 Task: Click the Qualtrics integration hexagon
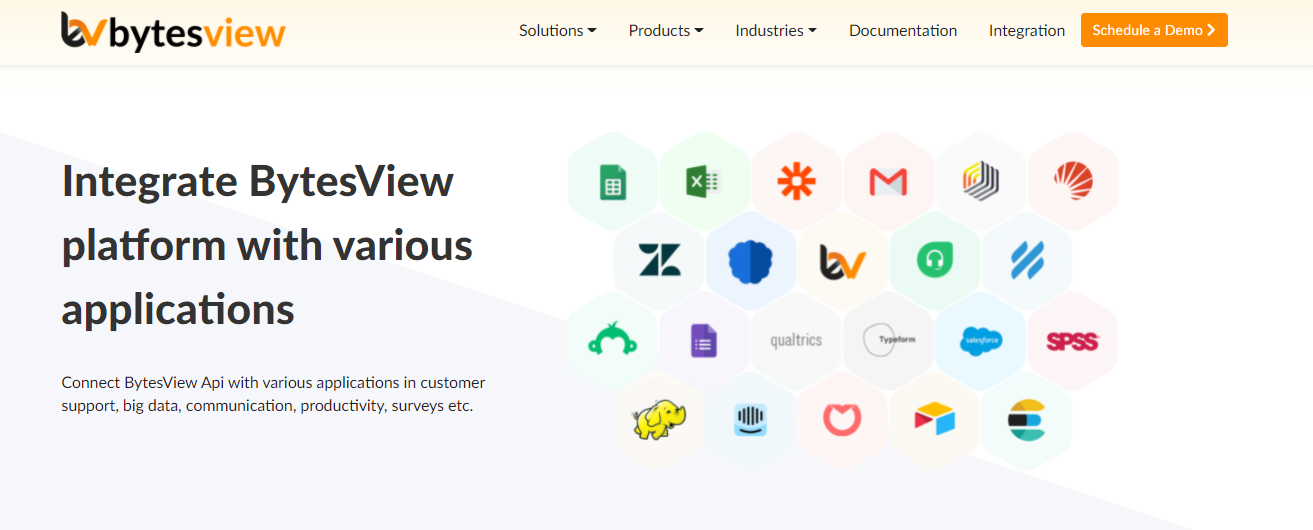click(x=796, y=341)
